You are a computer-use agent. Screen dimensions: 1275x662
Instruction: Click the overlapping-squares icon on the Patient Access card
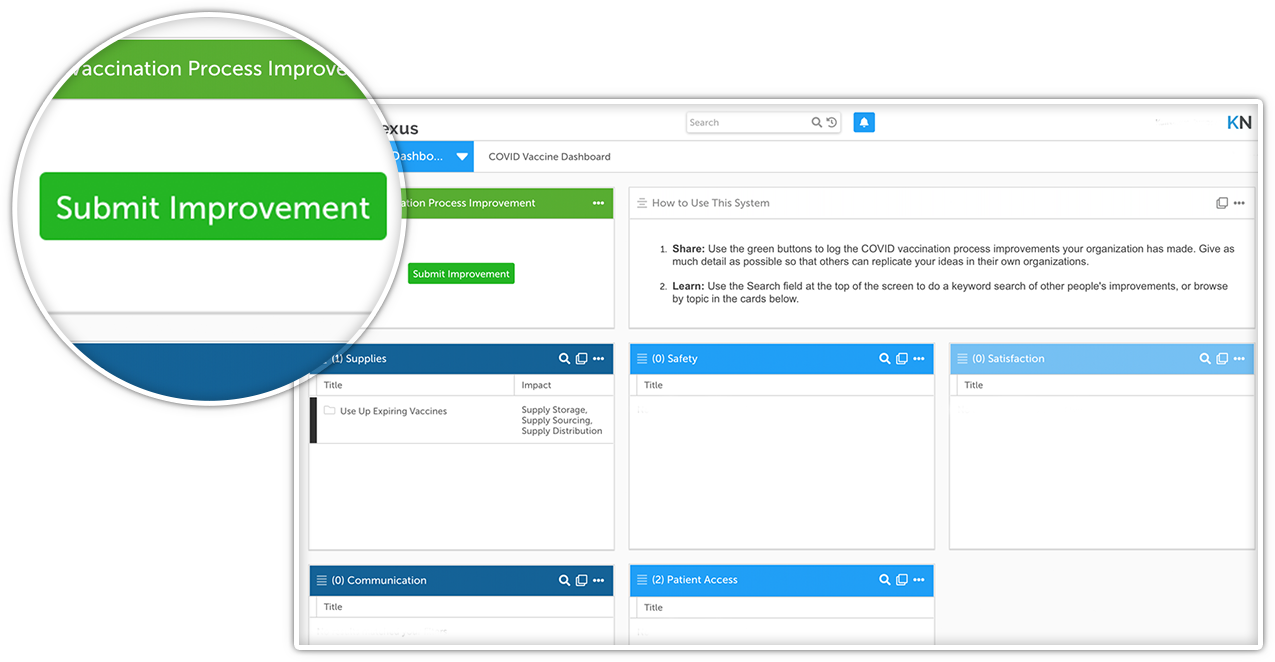[x=901, y=580]
